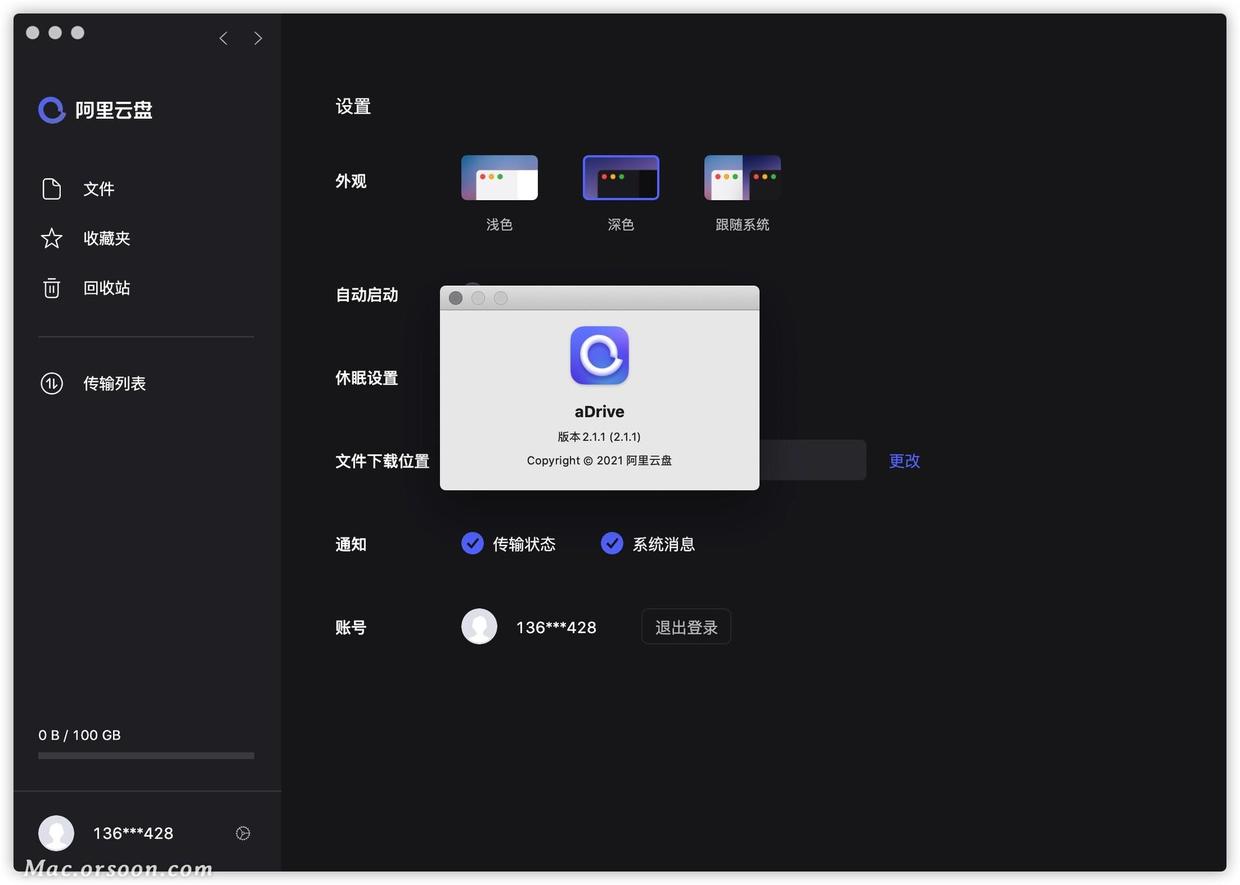Image resolution: width=1240 pixels, height=885 pixels.
Task: Open the 收藏夹 favorites star icon
Action: [52, 238]
